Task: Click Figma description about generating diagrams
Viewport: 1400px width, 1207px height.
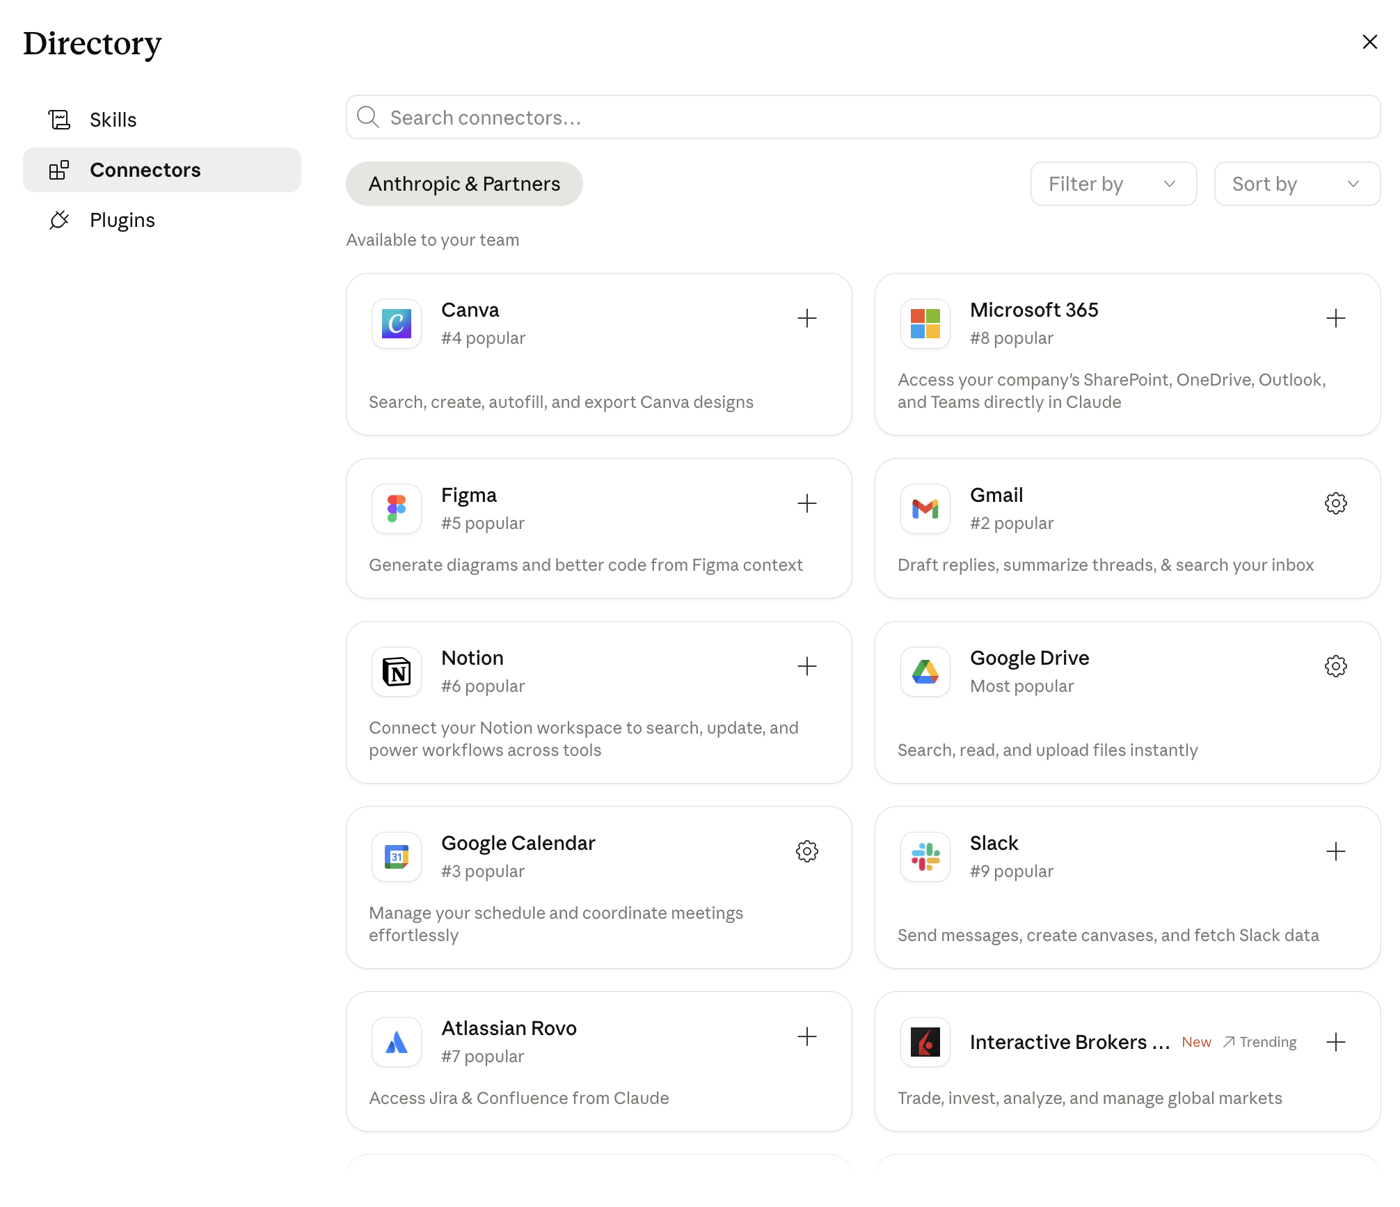Action: (586, 565)
